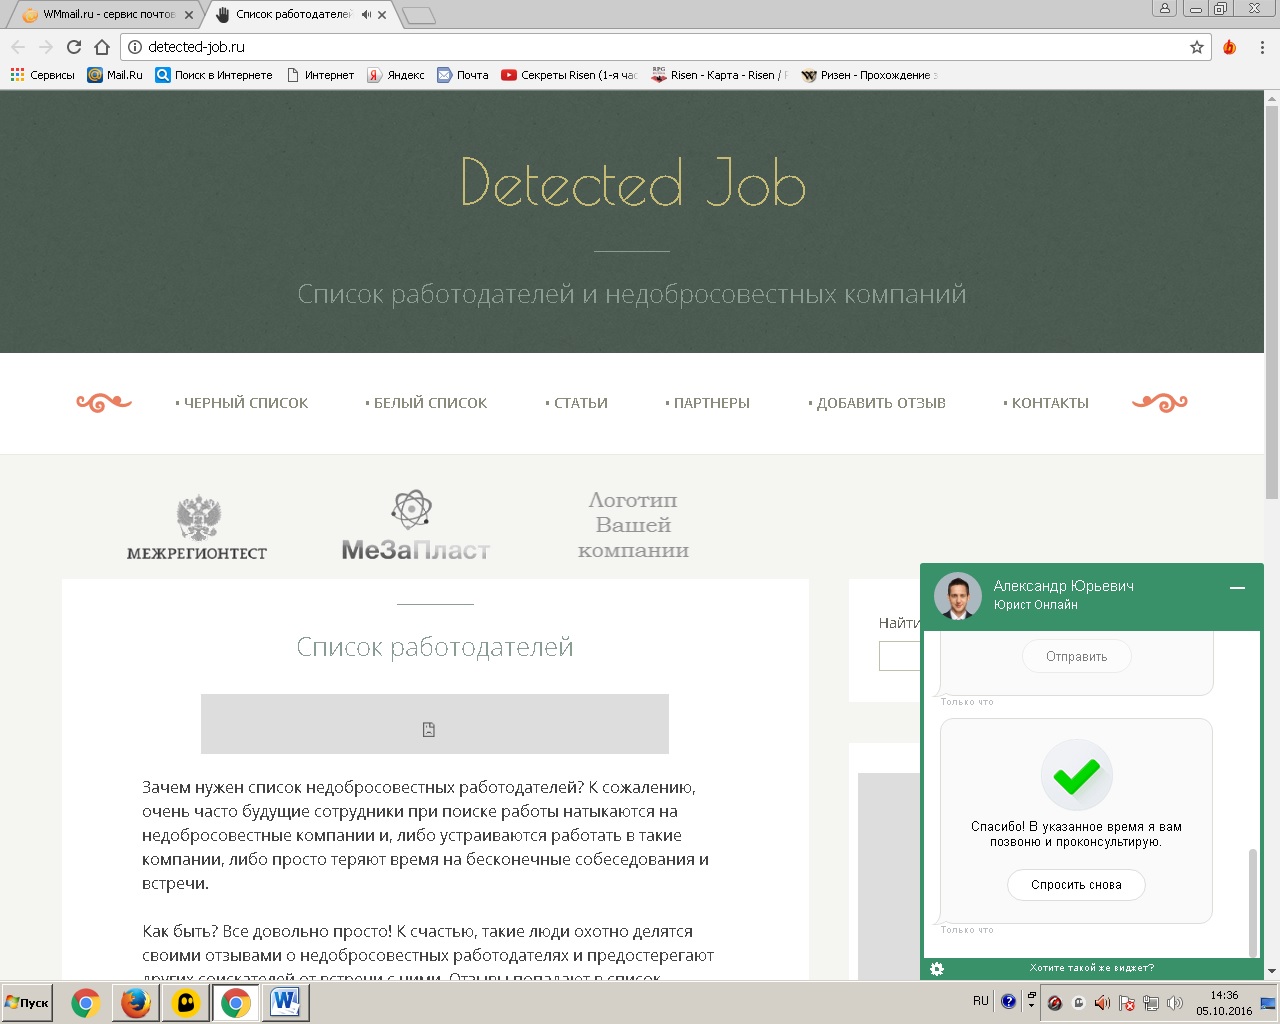Open the Поиск в Интернете bookmark
The image size is (1280, 1024).
214,75
